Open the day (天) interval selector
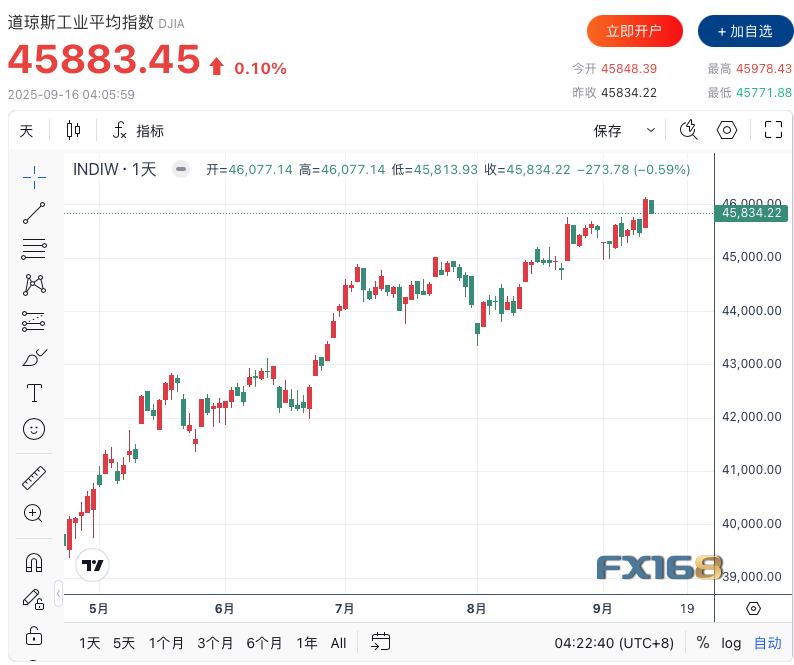794x665 pixels. 26,131
